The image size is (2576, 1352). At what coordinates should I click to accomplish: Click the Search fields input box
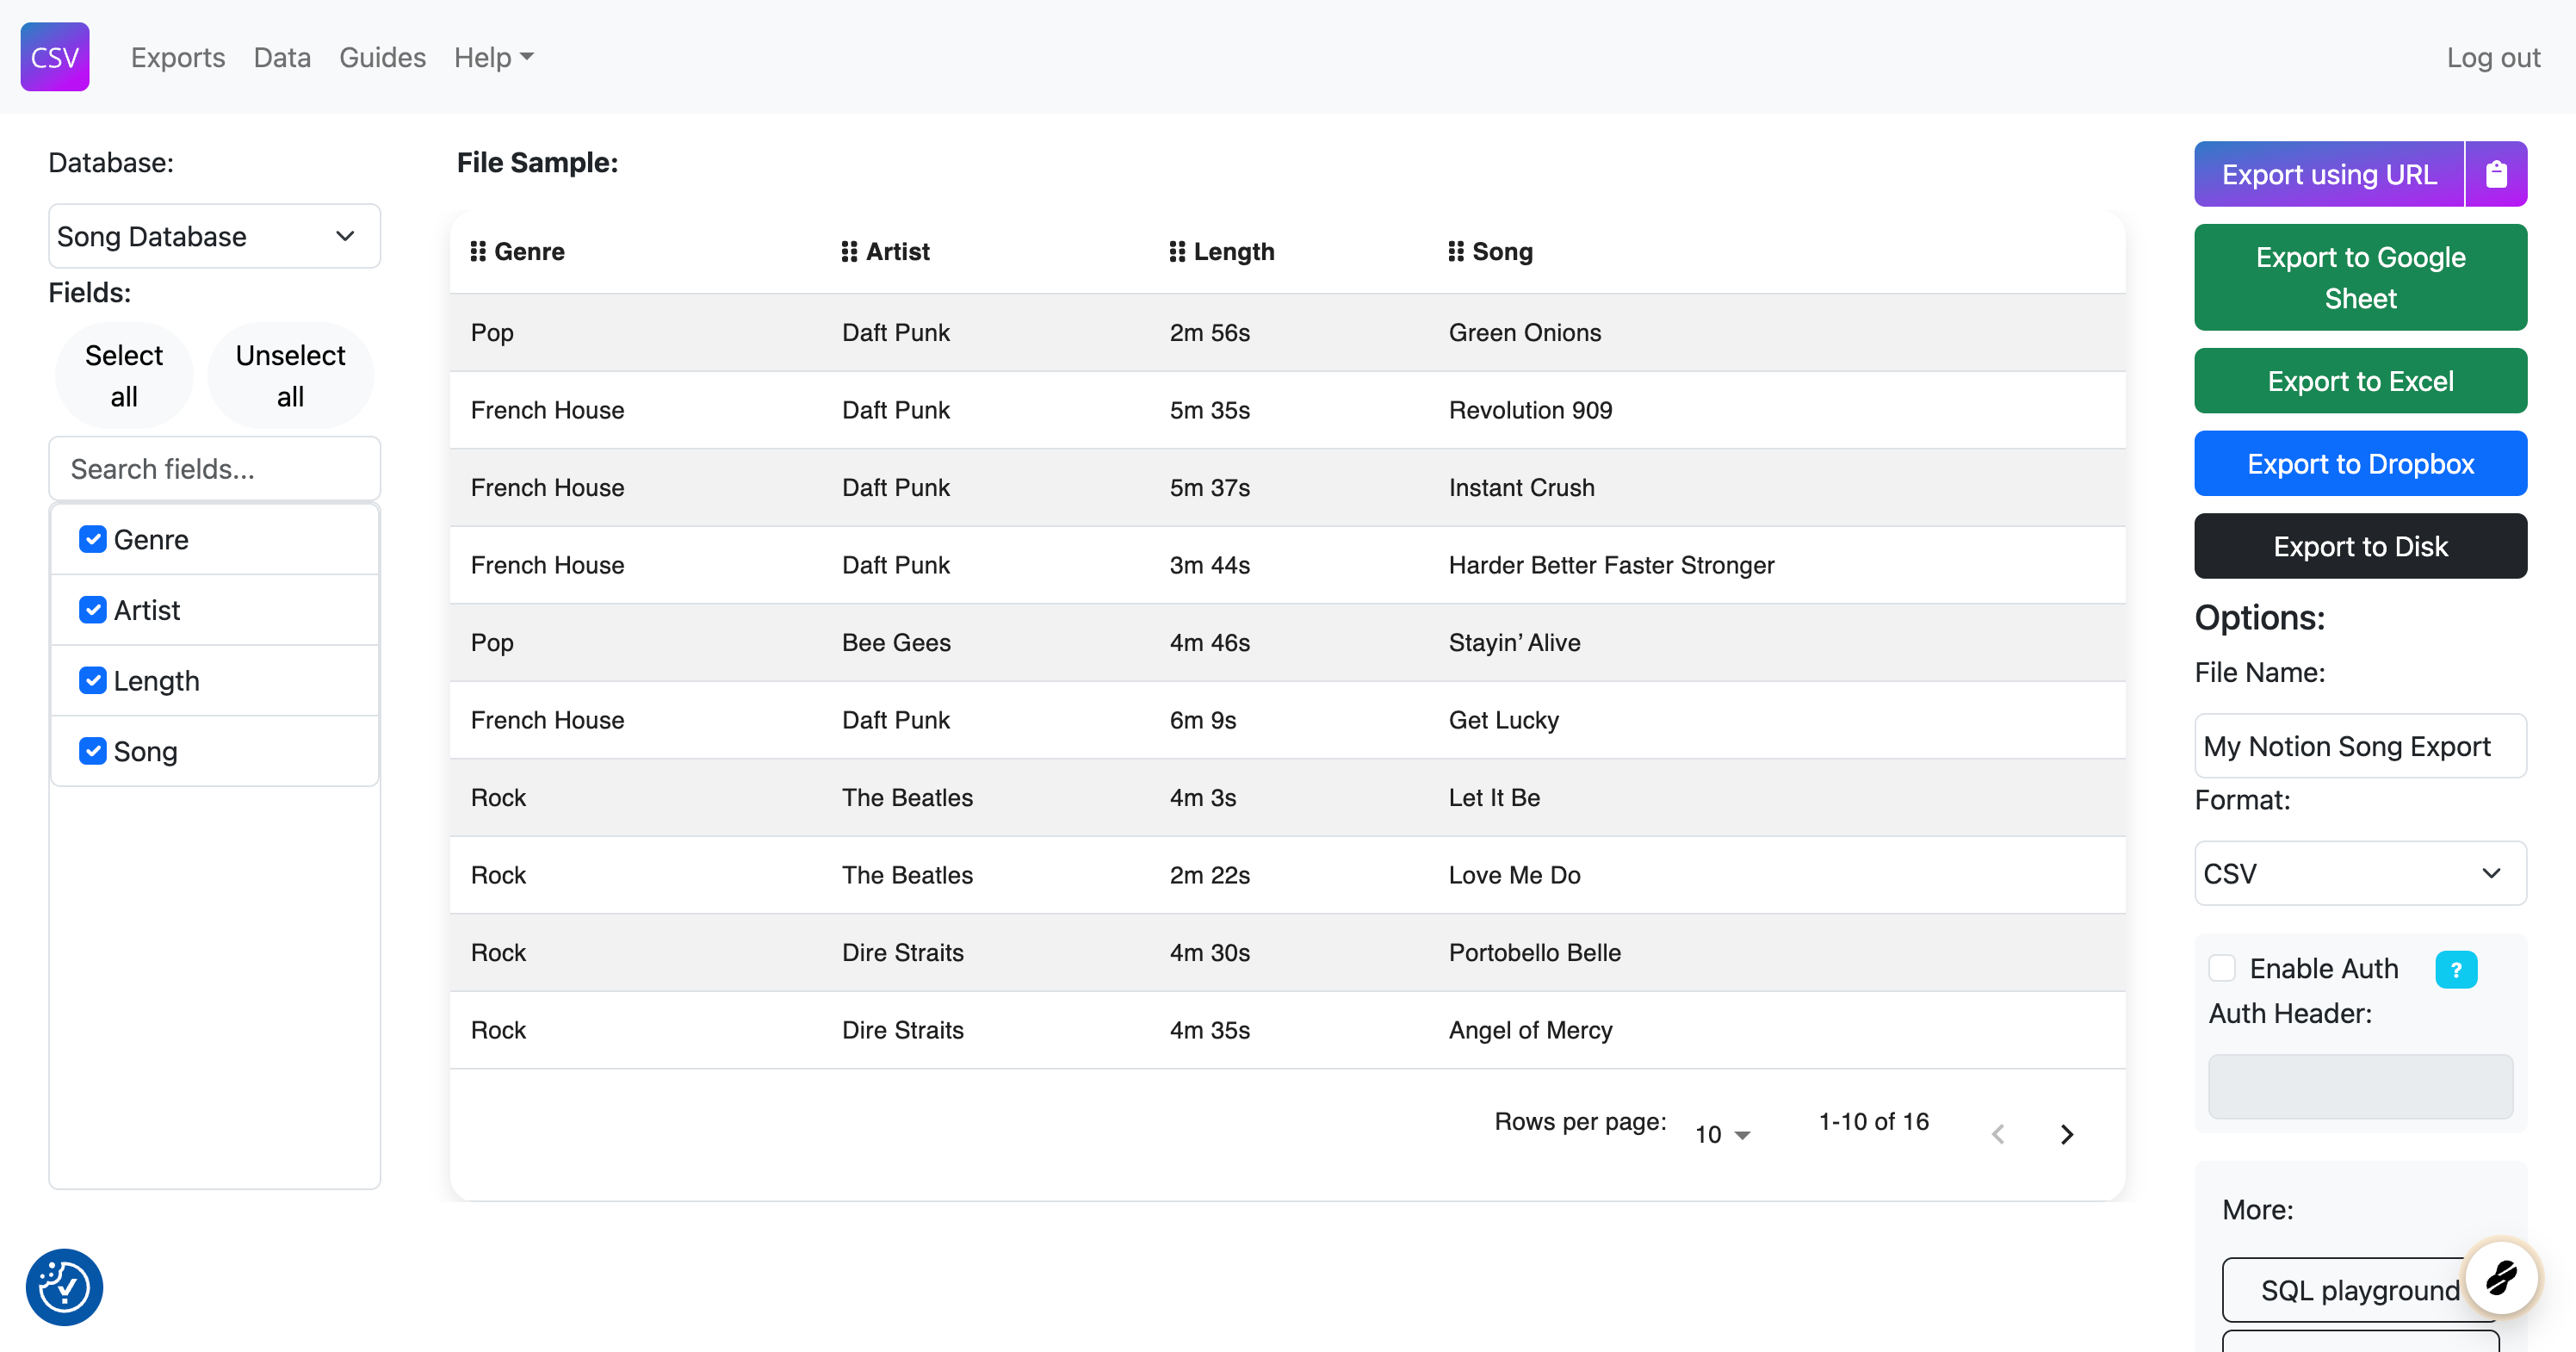coord(214,469)
